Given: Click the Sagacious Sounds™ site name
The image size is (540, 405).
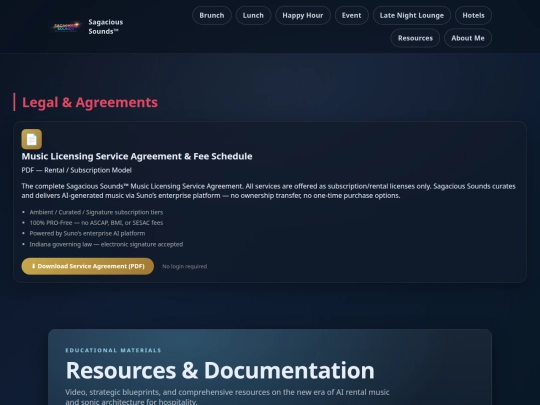Looking at the screenshot, I should click(x=106, y=27).
